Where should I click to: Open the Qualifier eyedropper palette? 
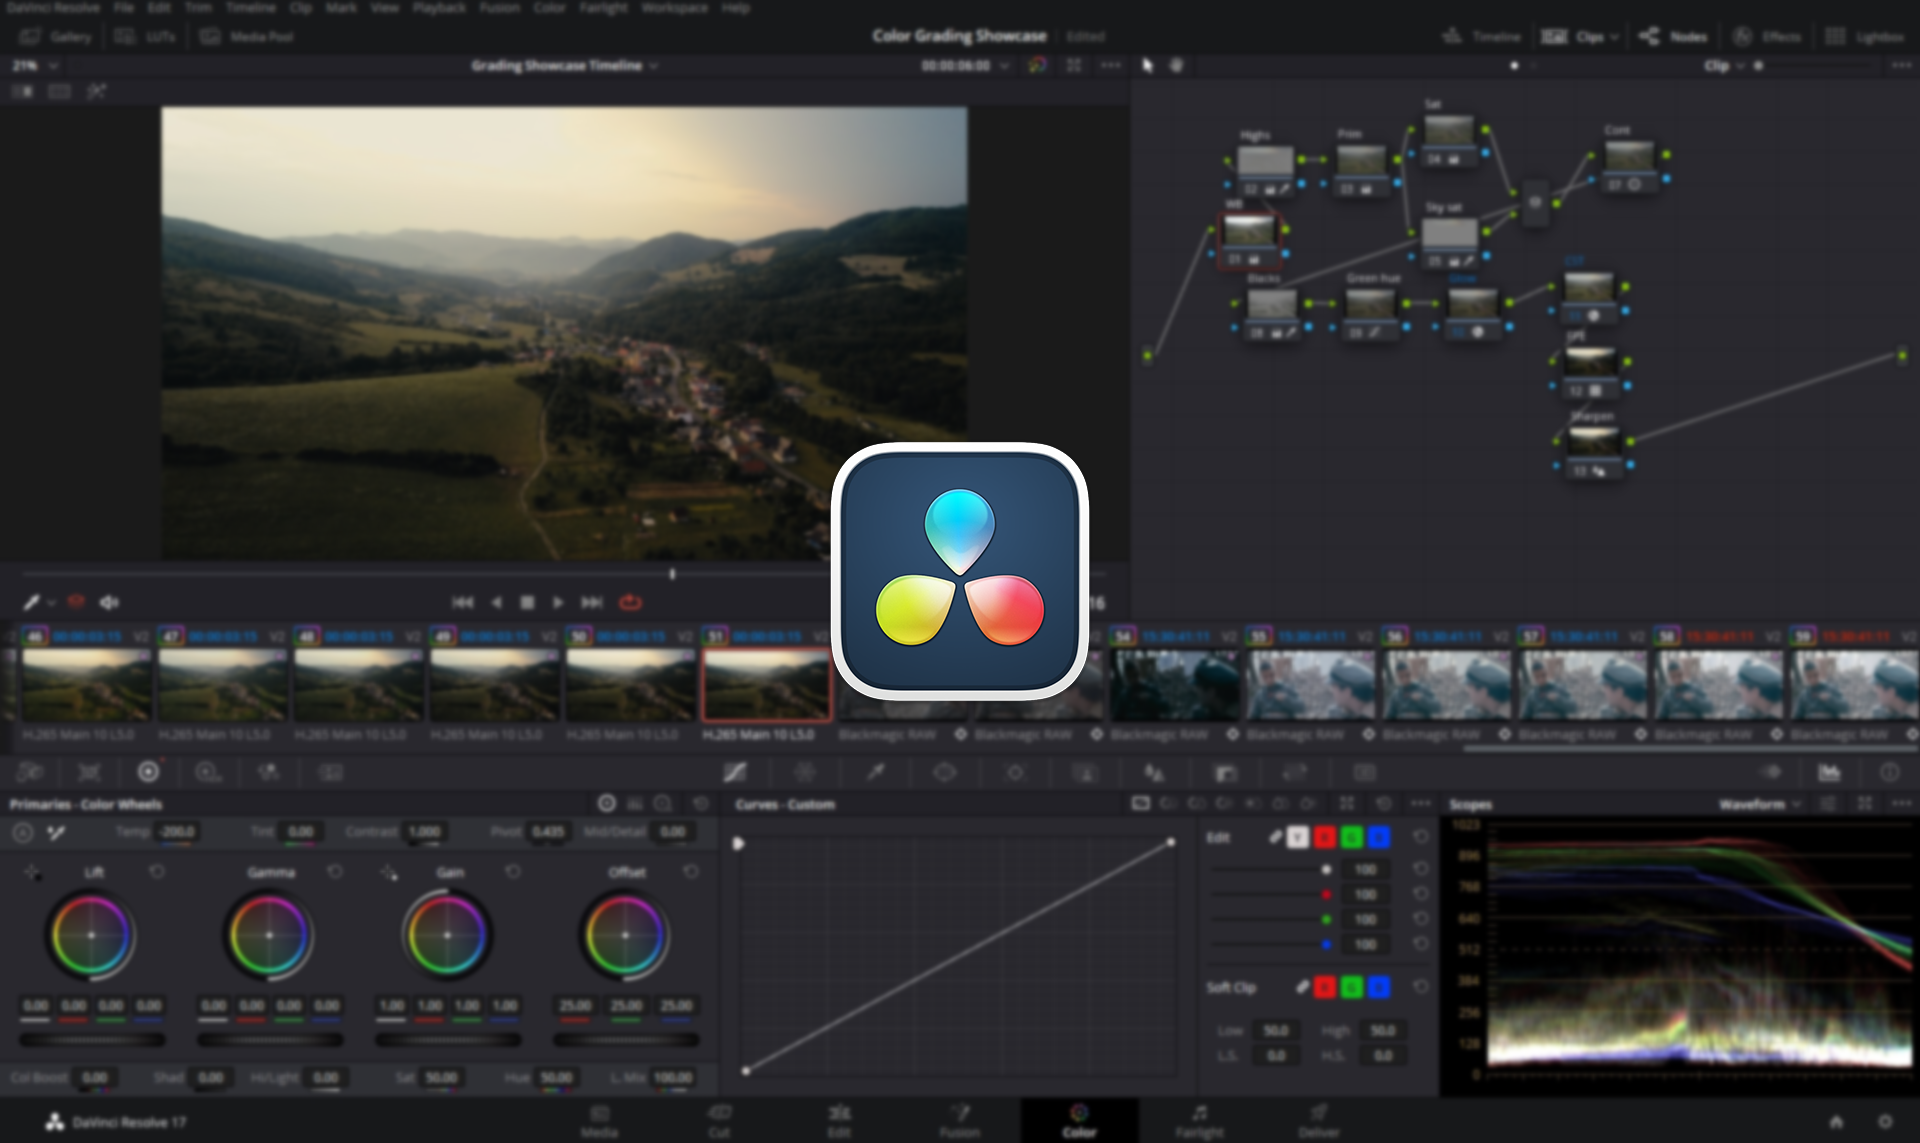tap(876, 772)
